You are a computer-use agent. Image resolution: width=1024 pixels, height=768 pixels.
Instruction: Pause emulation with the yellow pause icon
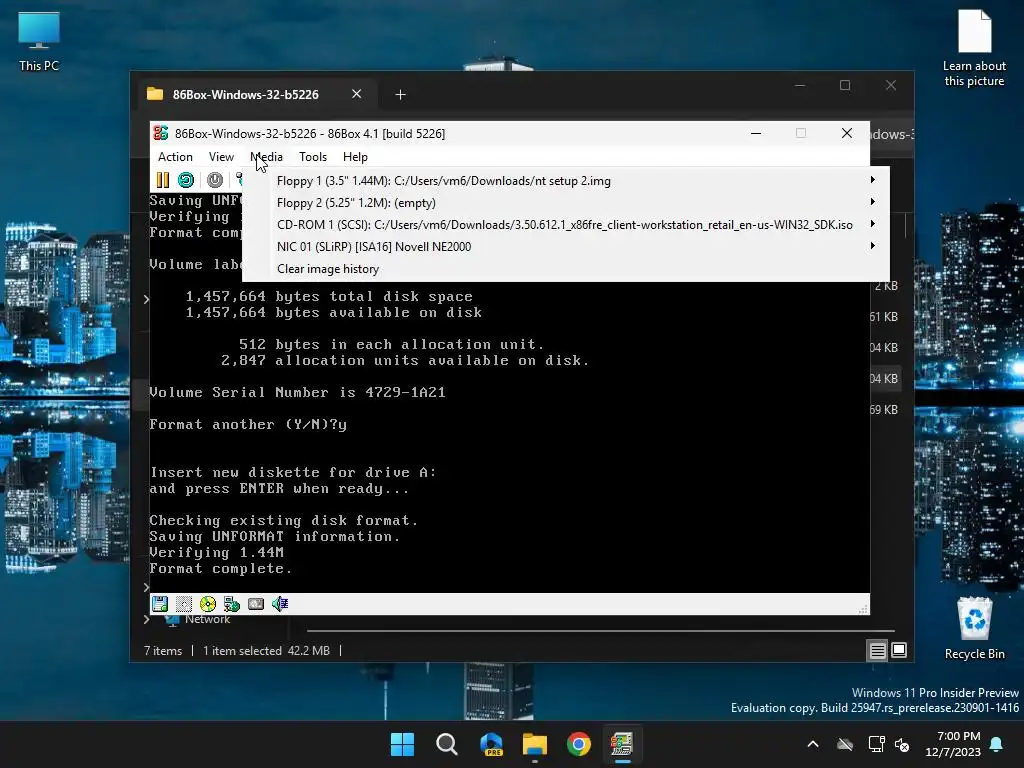[x=163, y=180]
